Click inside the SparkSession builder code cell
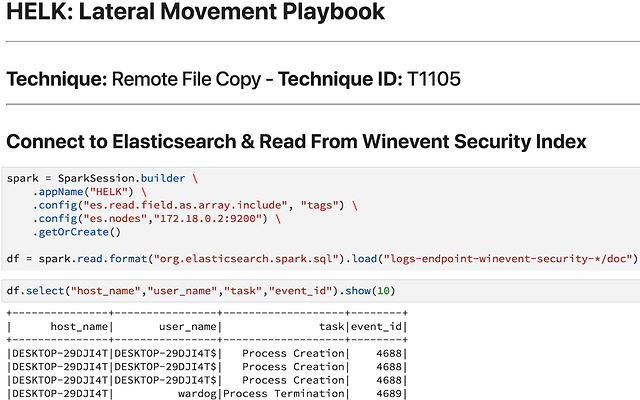640x400 pixels. click(321, 218)
